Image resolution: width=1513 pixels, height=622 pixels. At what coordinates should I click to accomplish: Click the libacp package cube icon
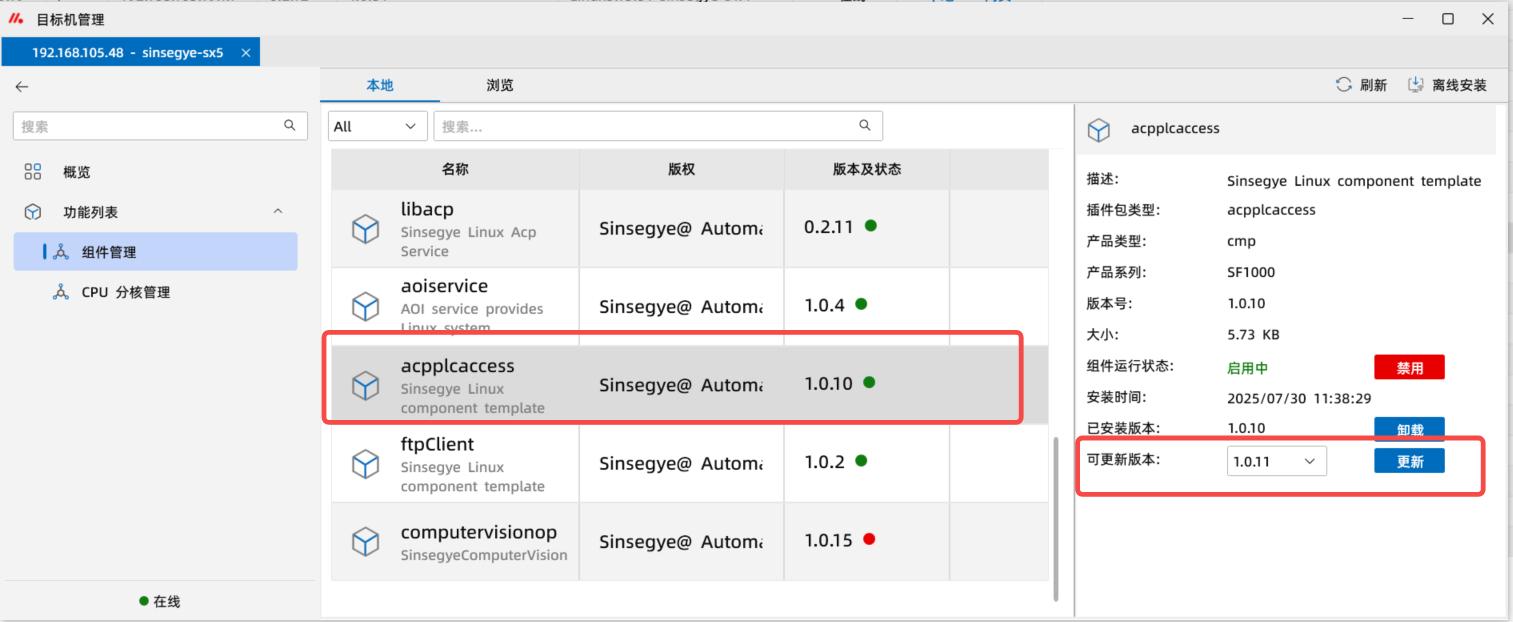[365, 229]
